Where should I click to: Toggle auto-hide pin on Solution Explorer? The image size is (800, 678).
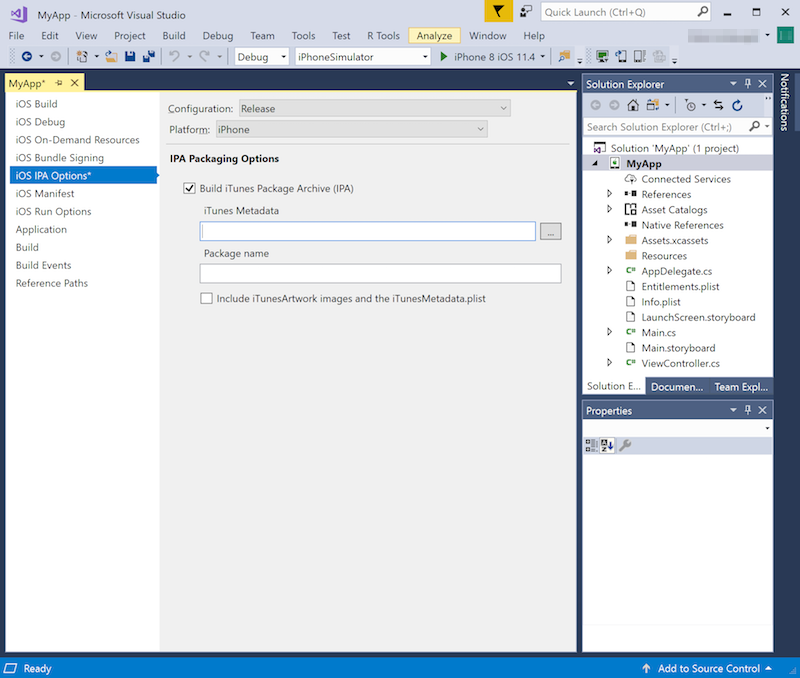point(750,83)
